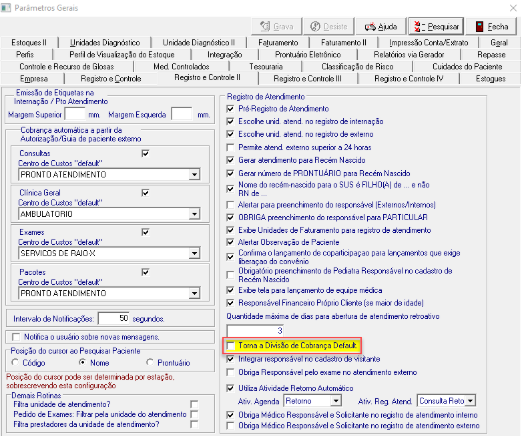Click the Fecha button label
This screenshot has width=521, height=436.
[498, 27]
